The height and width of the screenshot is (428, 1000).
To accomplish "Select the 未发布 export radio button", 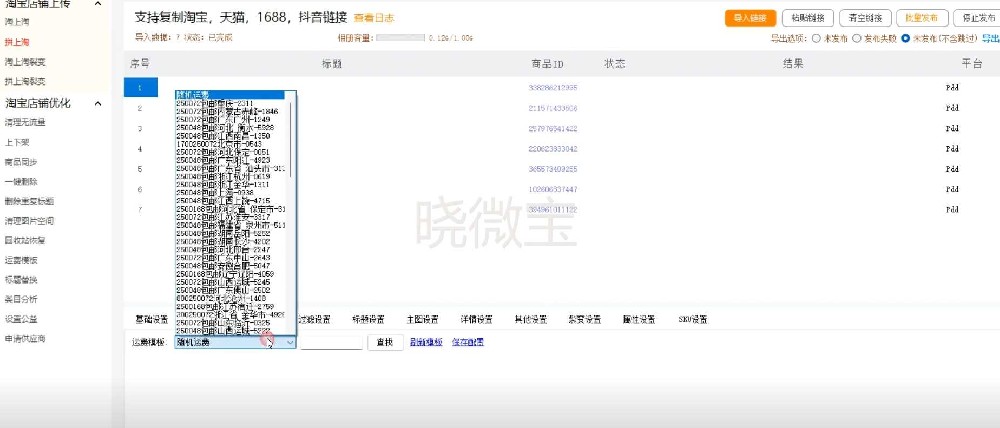I will coord(816,38).
